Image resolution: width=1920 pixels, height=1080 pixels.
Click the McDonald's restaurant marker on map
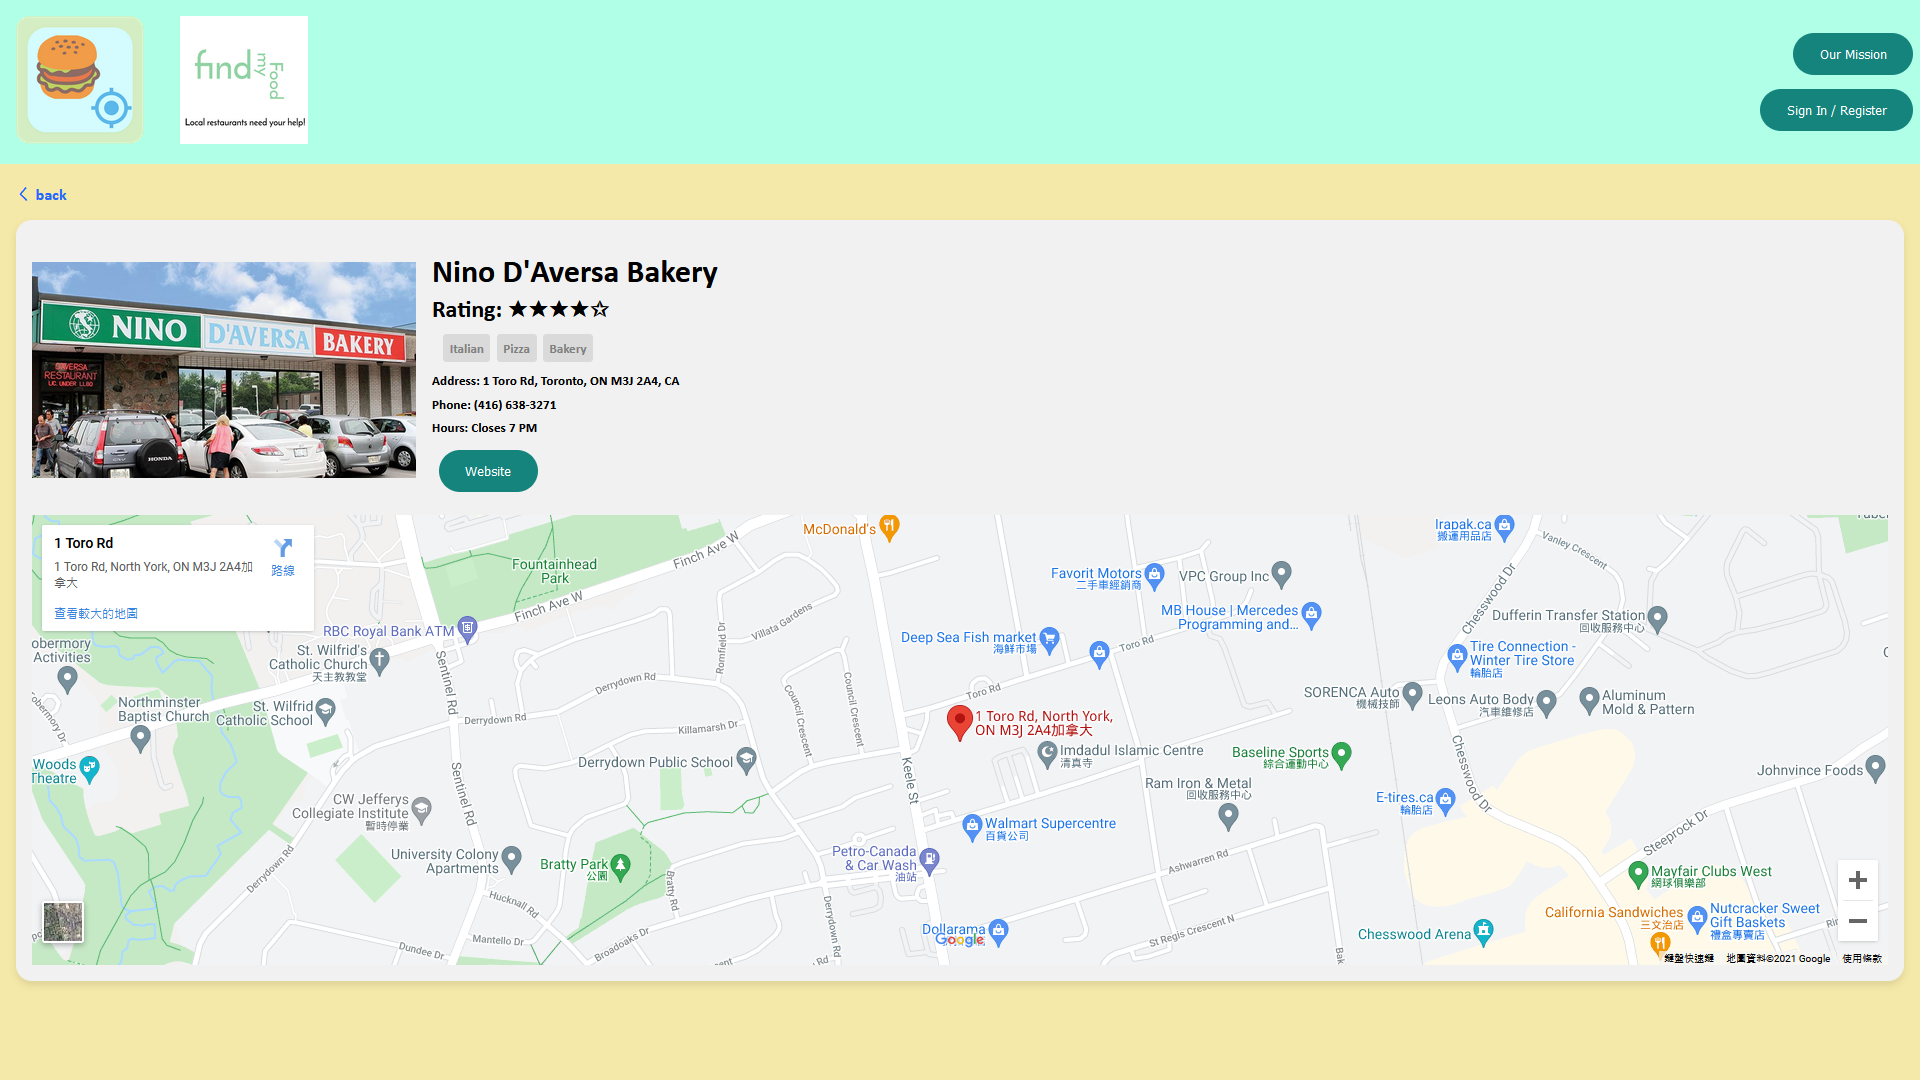pyautogui.click(x=889, y=527)
